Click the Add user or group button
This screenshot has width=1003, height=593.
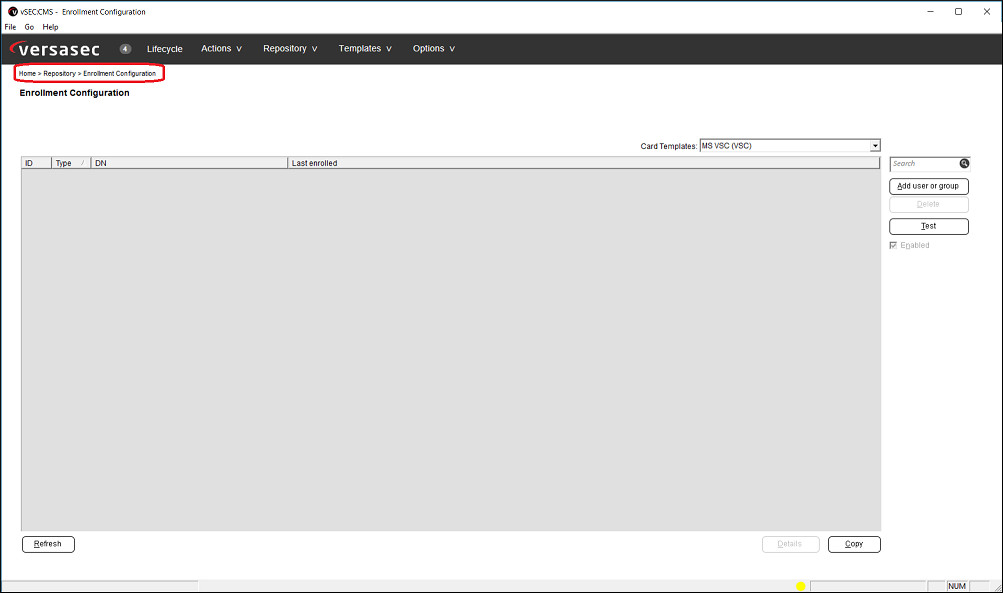tap(929, 186)
